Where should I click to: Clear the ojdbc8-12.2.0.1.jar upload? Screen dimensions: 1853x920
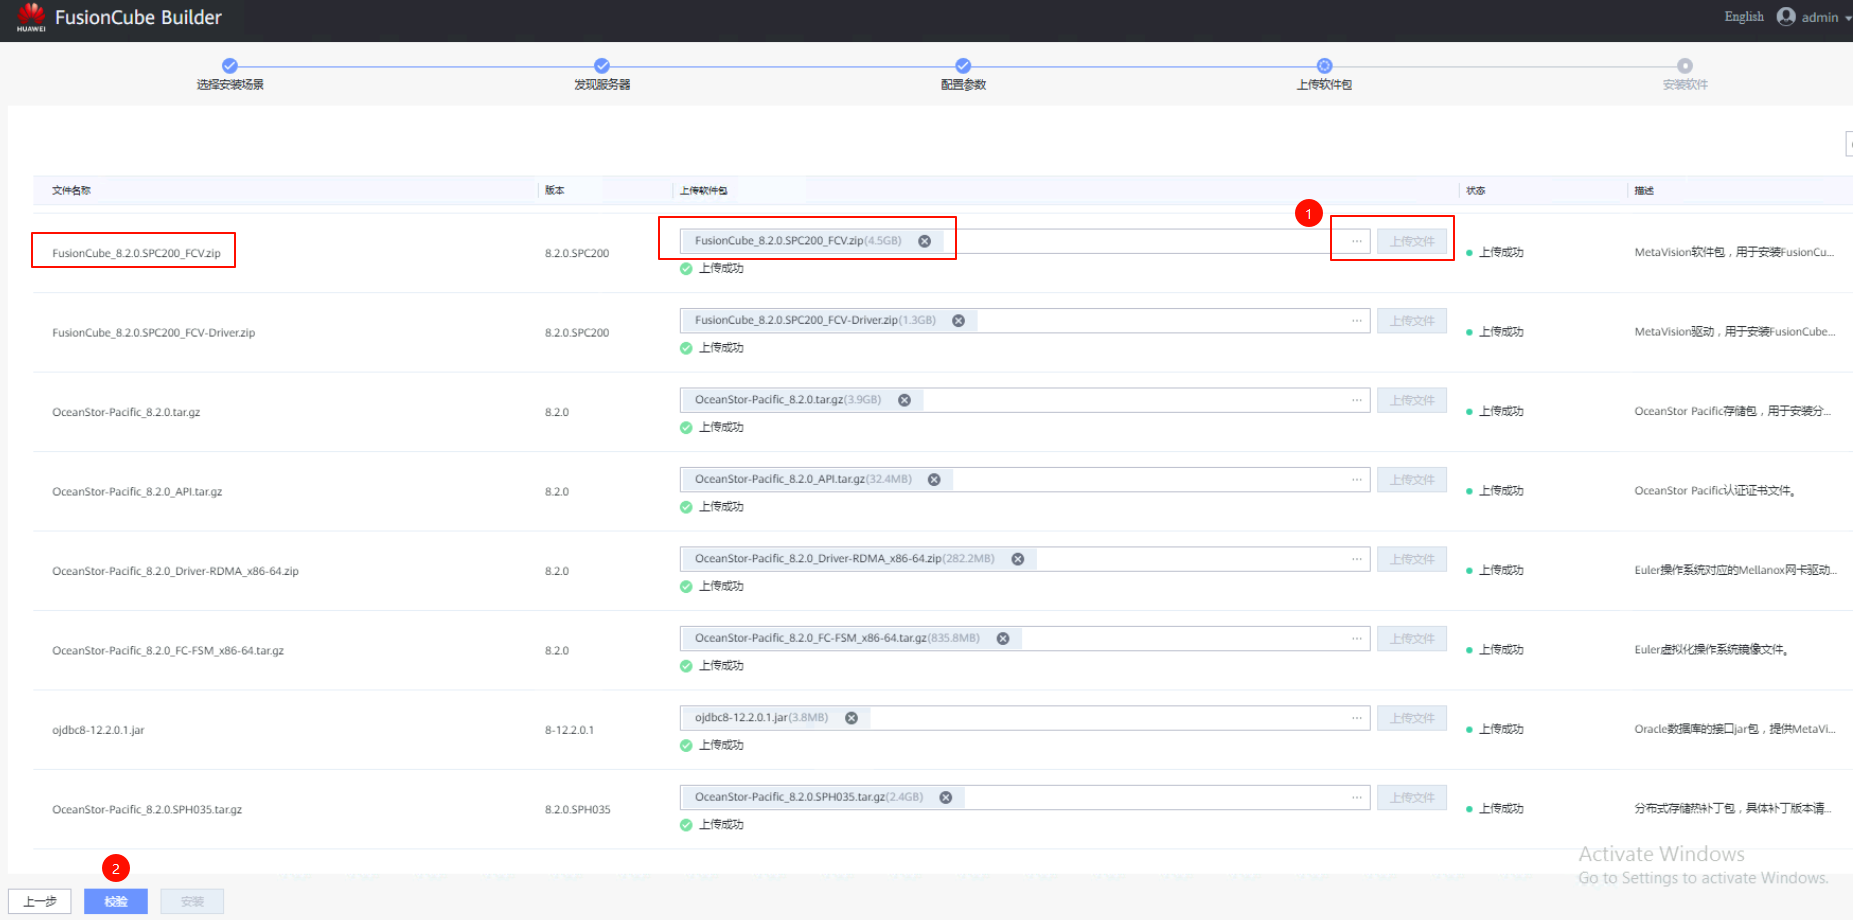pyautogui.click(x=851, y=718)
